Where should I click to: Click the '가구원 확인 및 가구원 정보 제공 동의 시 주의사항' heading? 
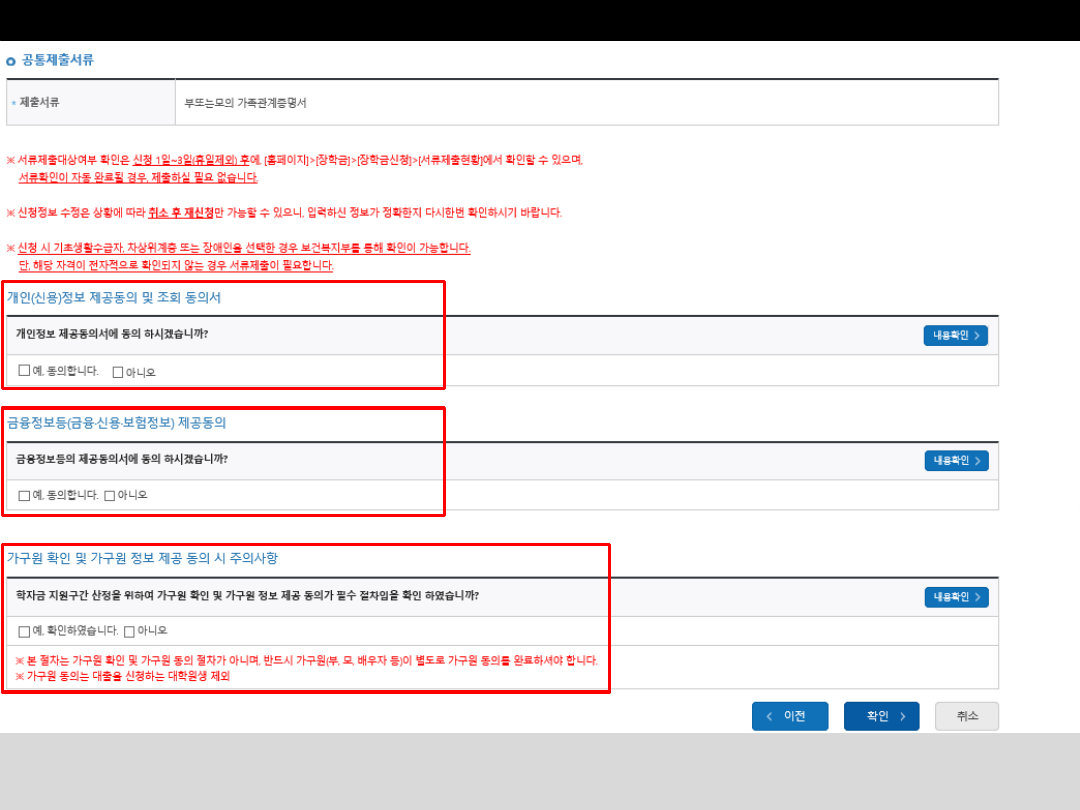point(142,558)
